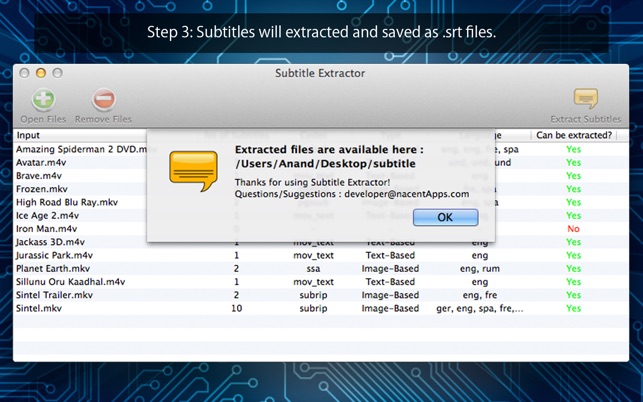Click the developer@nacentApps.com email text
Screen dimensions: 643x402
(x=406, y=194)
